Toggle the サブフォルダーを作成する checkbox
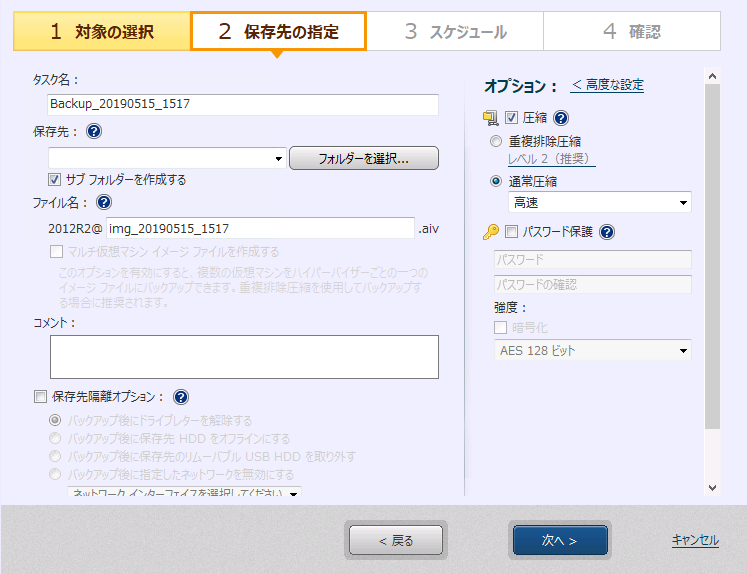The height and width of the screenshot is (574, 747). click(x=55, y=180)
